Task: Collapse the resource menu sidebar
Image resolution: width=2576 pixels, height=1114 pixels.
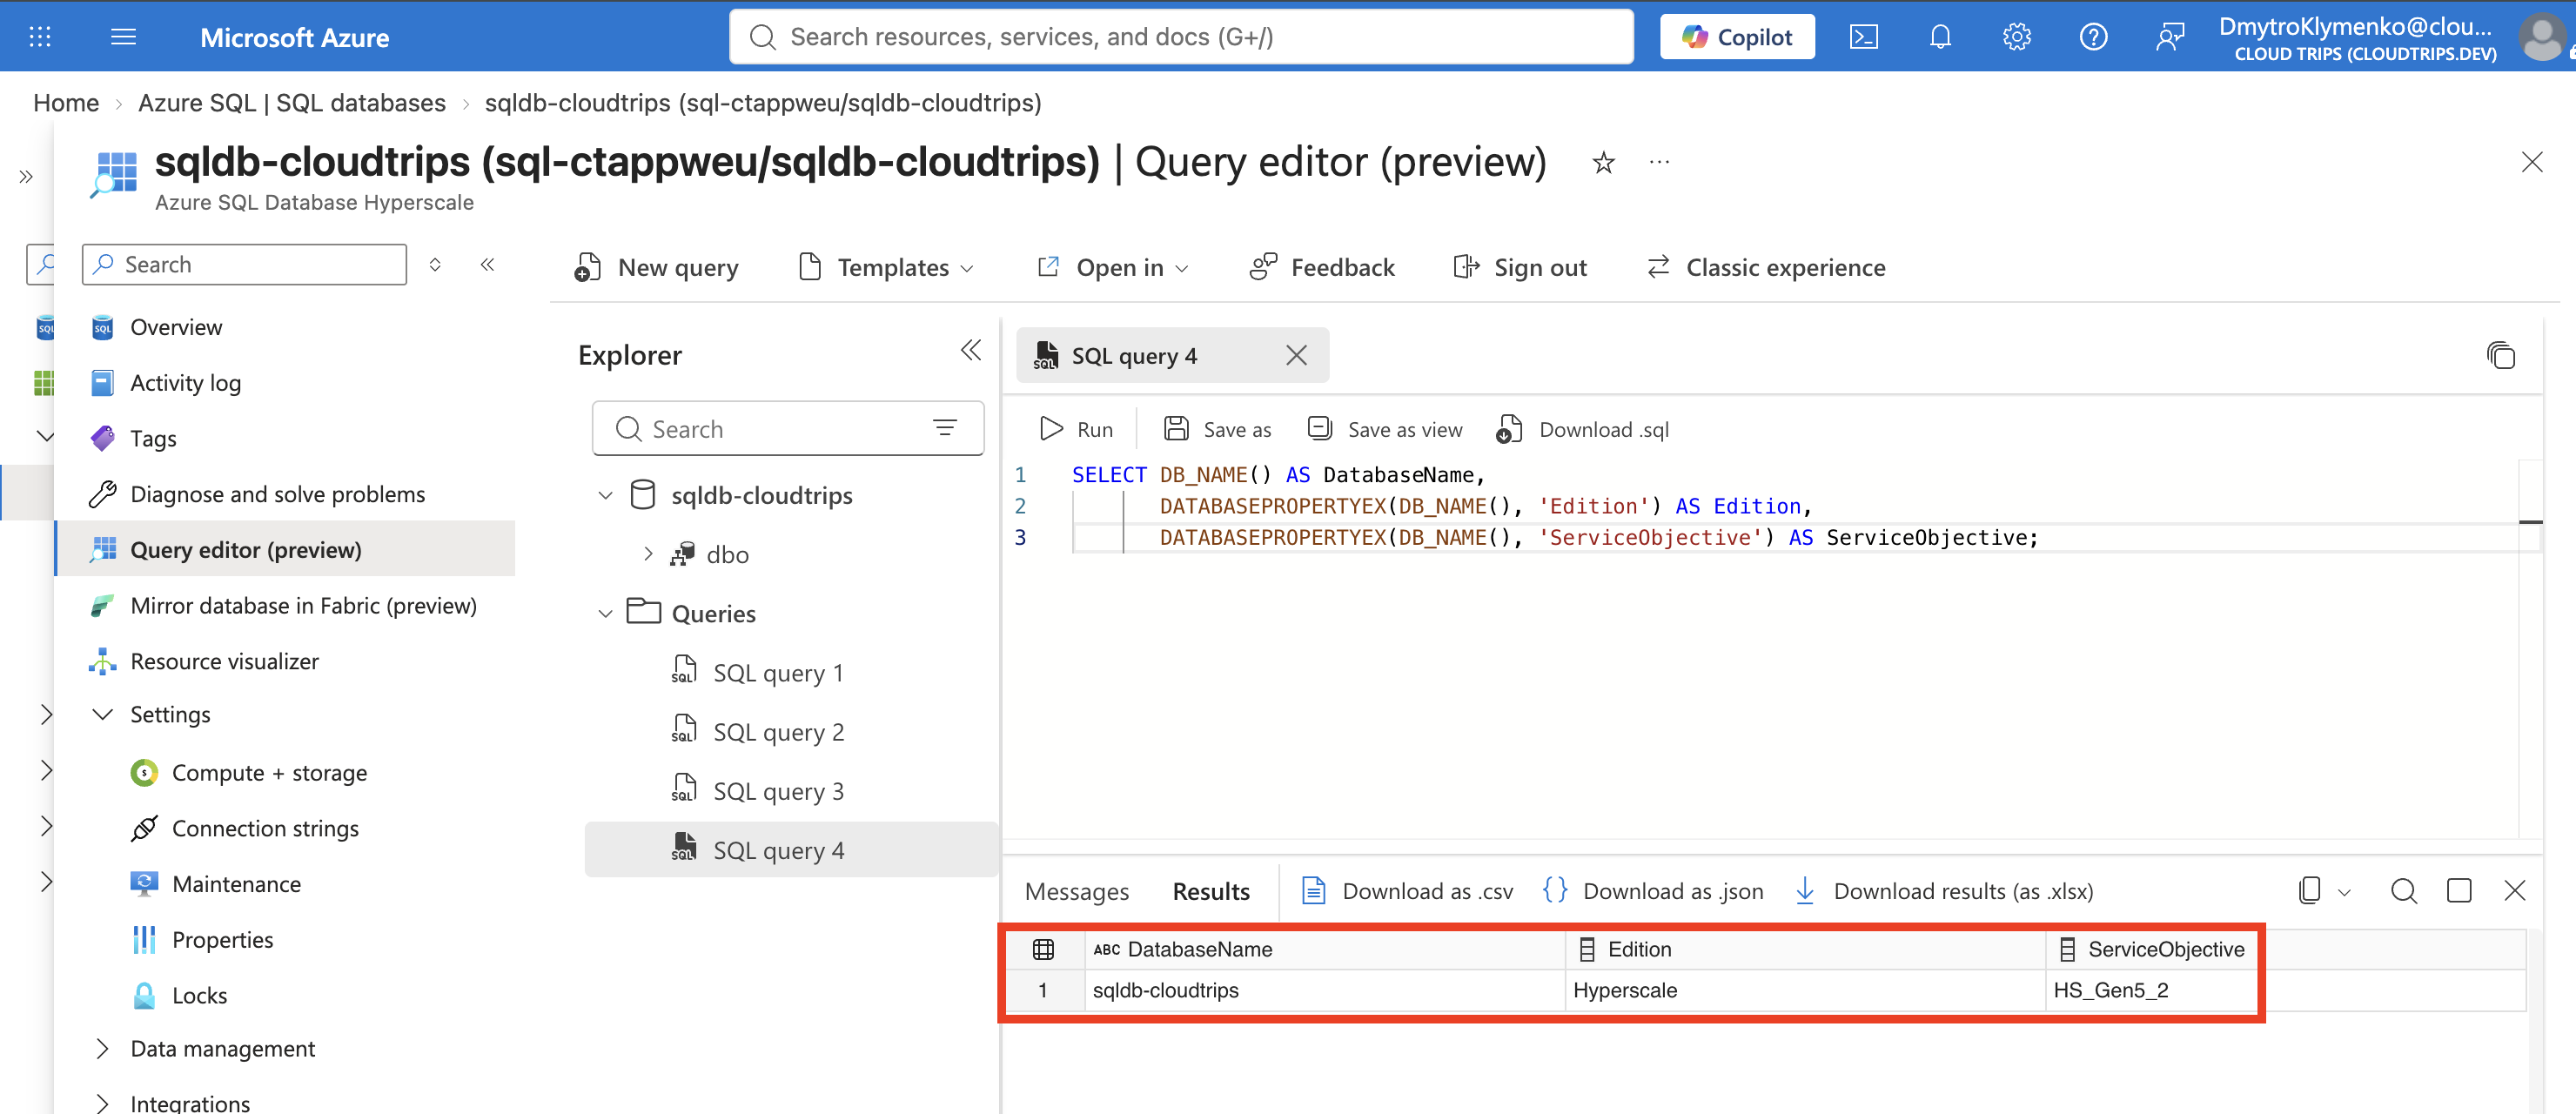Action: click(x=487, y=264)
